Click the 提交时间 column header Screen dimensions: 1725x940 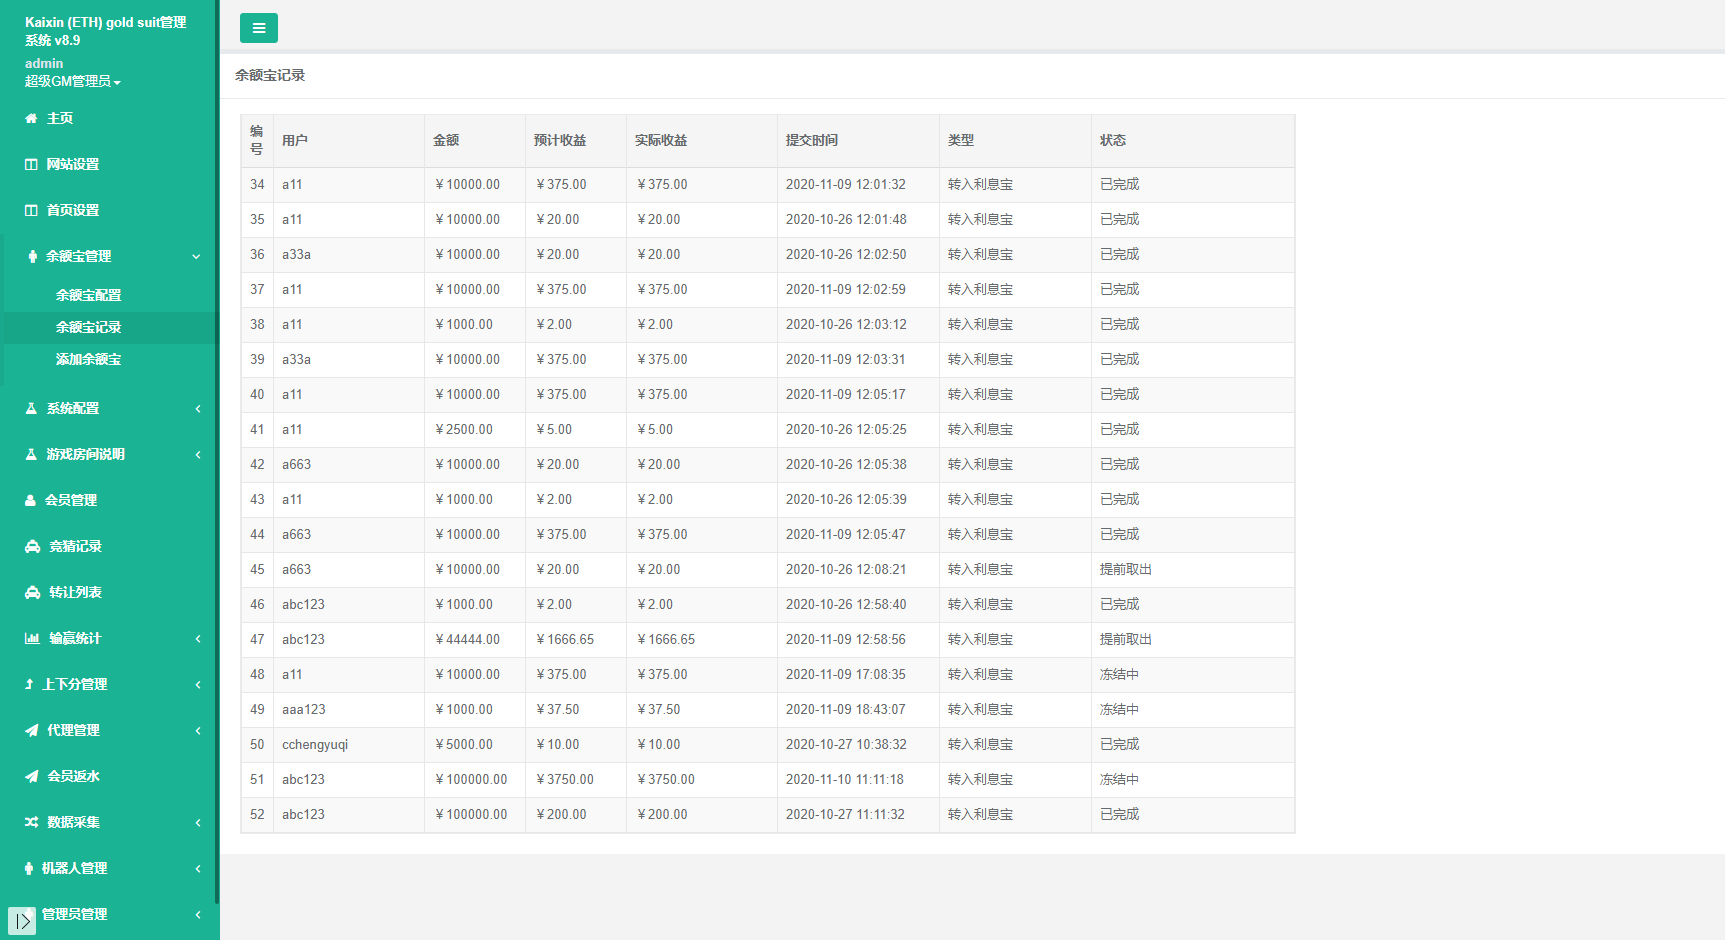point(811,140)
